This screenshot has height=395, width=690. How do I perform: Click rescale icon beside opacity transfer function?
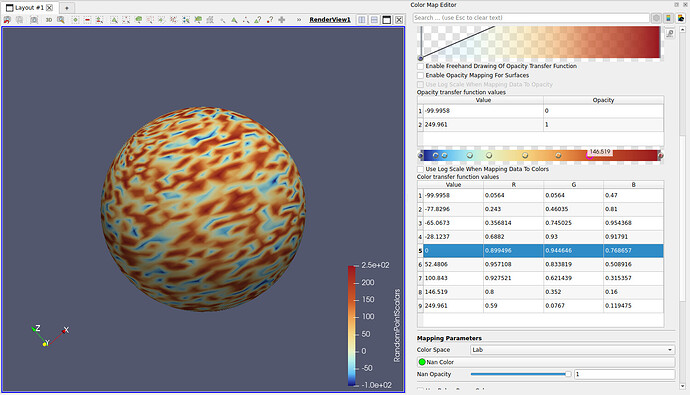pos(670,33)
